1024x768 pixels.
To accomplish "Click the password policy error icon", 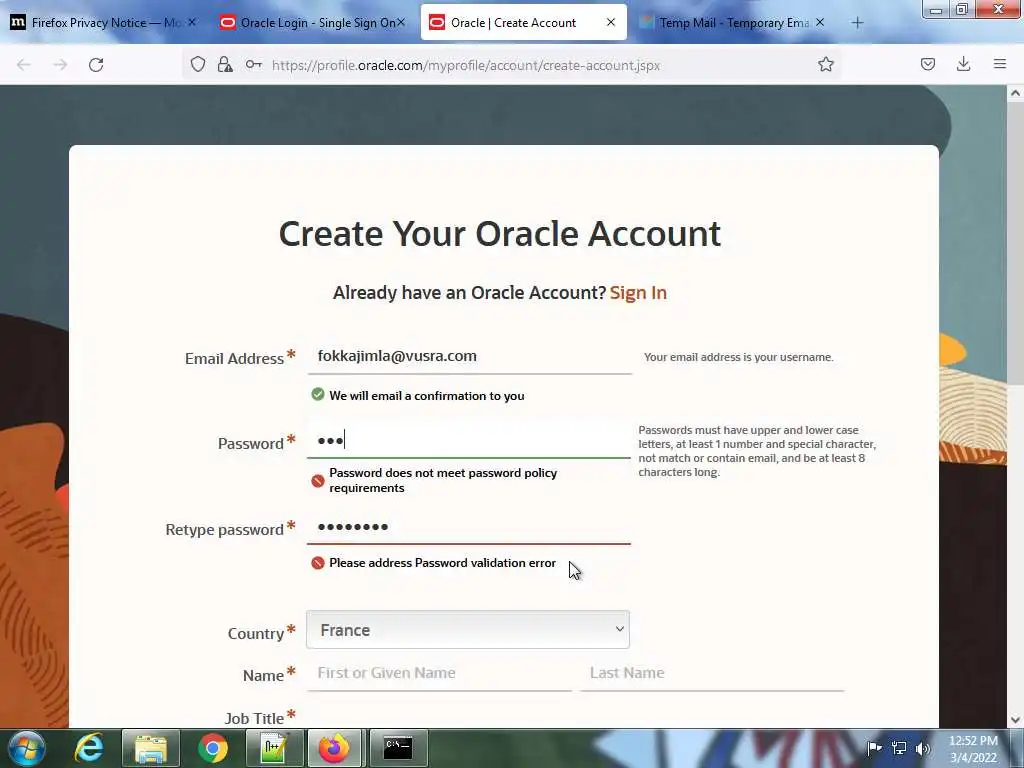I will 318,481.
